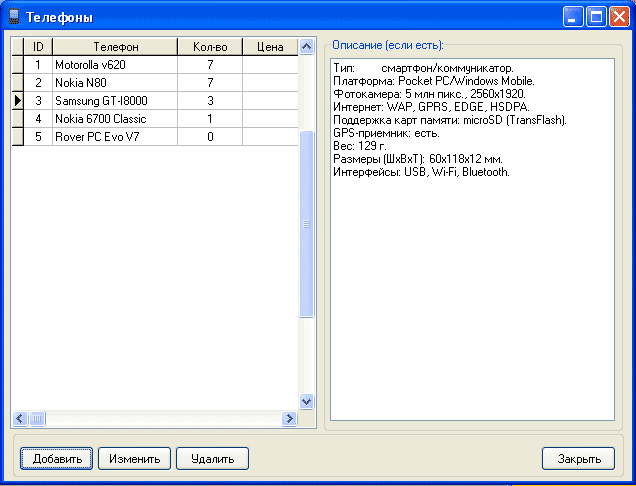Click the row selector for Samsung GT-I8000
Screen dimensions: 636x486
[x=17, y=101]
